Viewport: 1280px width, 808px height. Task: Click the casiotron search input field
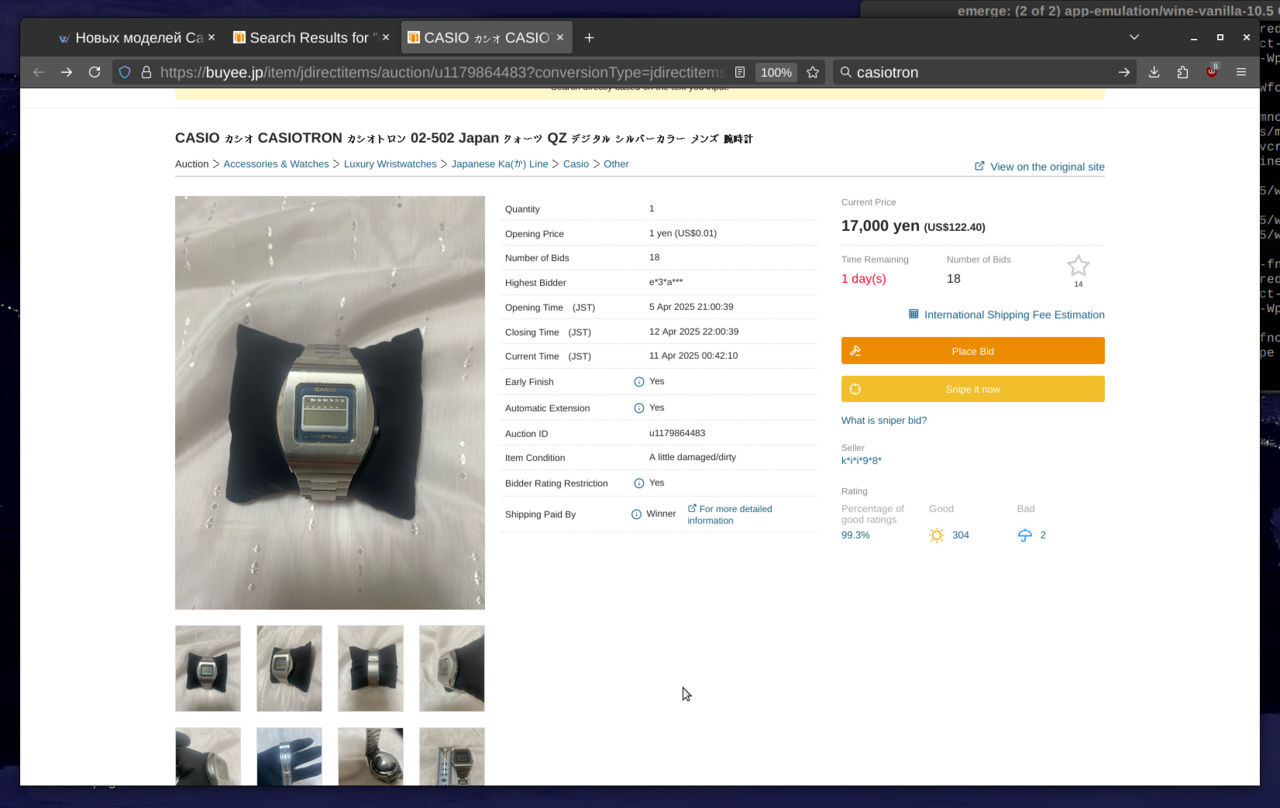980,72
